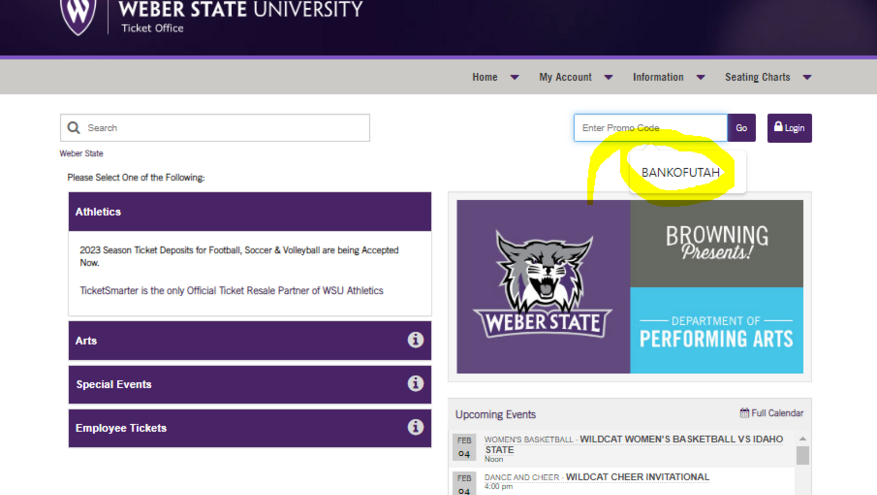Click the Enter Promo Code field
877x495 pixels.
(650, 128)
